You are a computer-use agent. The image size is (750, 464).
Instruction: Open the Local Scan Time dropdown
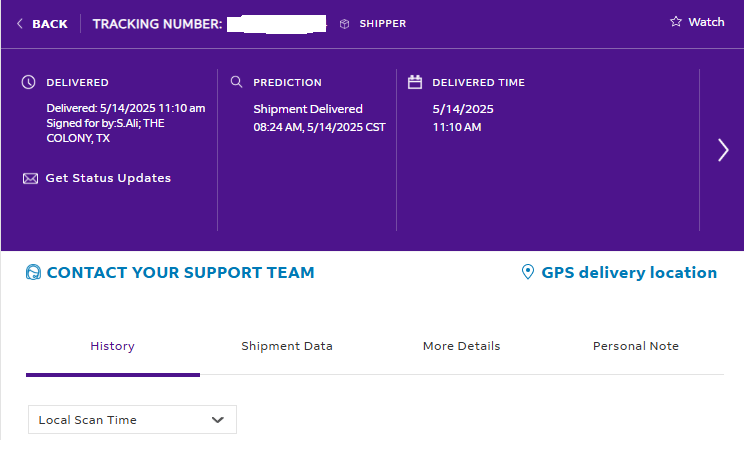pyautogui.click(x=132, y=420)
